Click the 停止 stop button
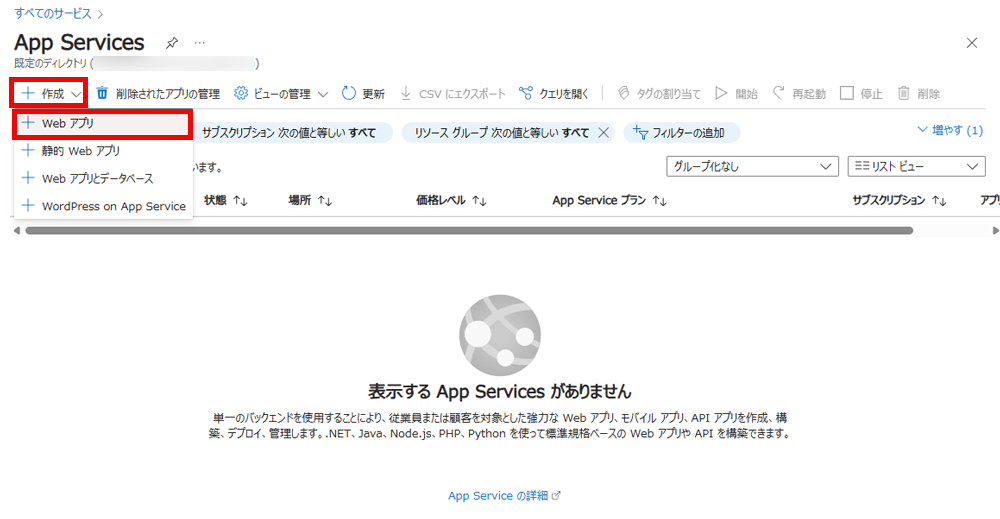This screenshot has height=519, width=1000. pos(862,94)
